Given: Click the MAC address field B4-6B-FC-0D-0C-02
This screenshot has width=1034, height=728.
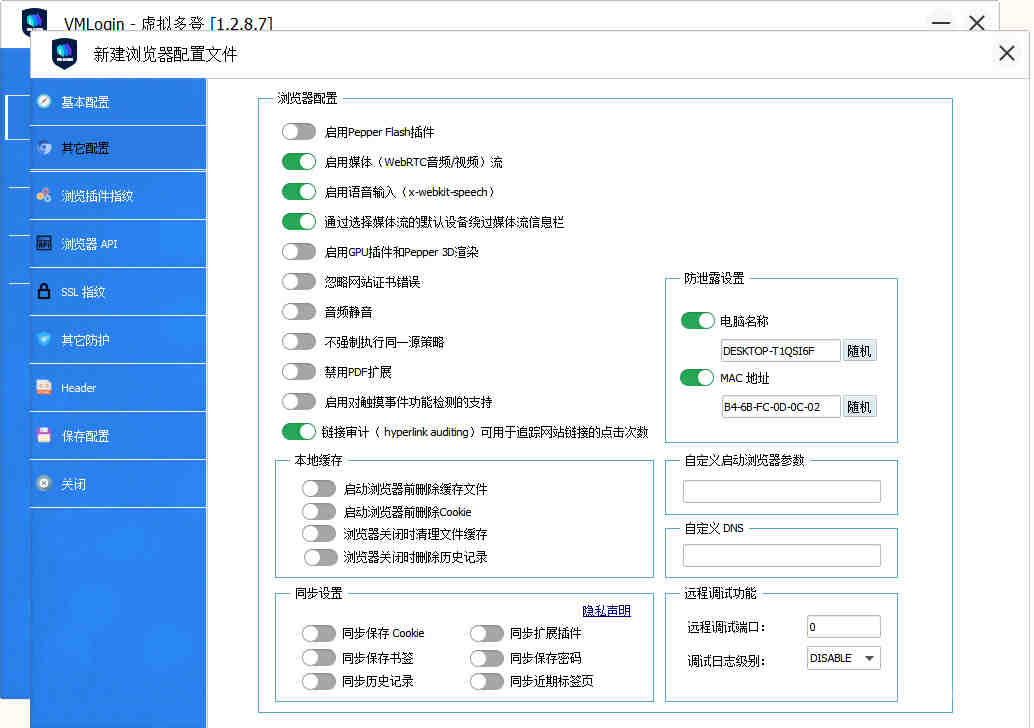Looking at the screenshot, I should click(x=781, y=407).
